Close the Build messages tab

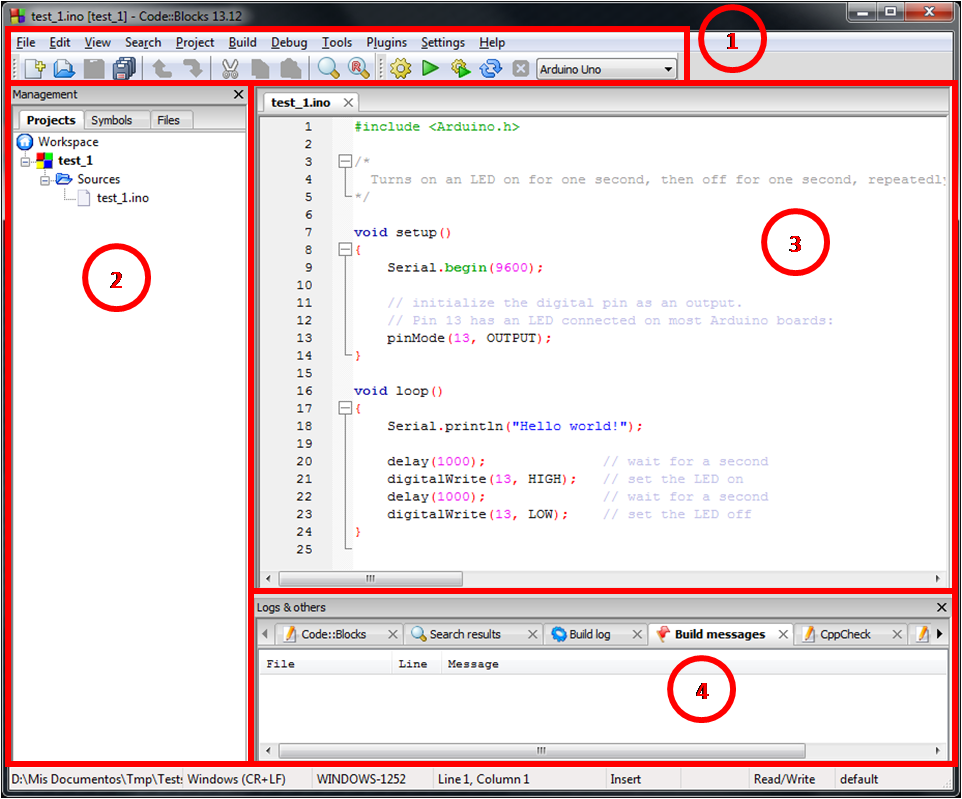(x=783, y=635)
